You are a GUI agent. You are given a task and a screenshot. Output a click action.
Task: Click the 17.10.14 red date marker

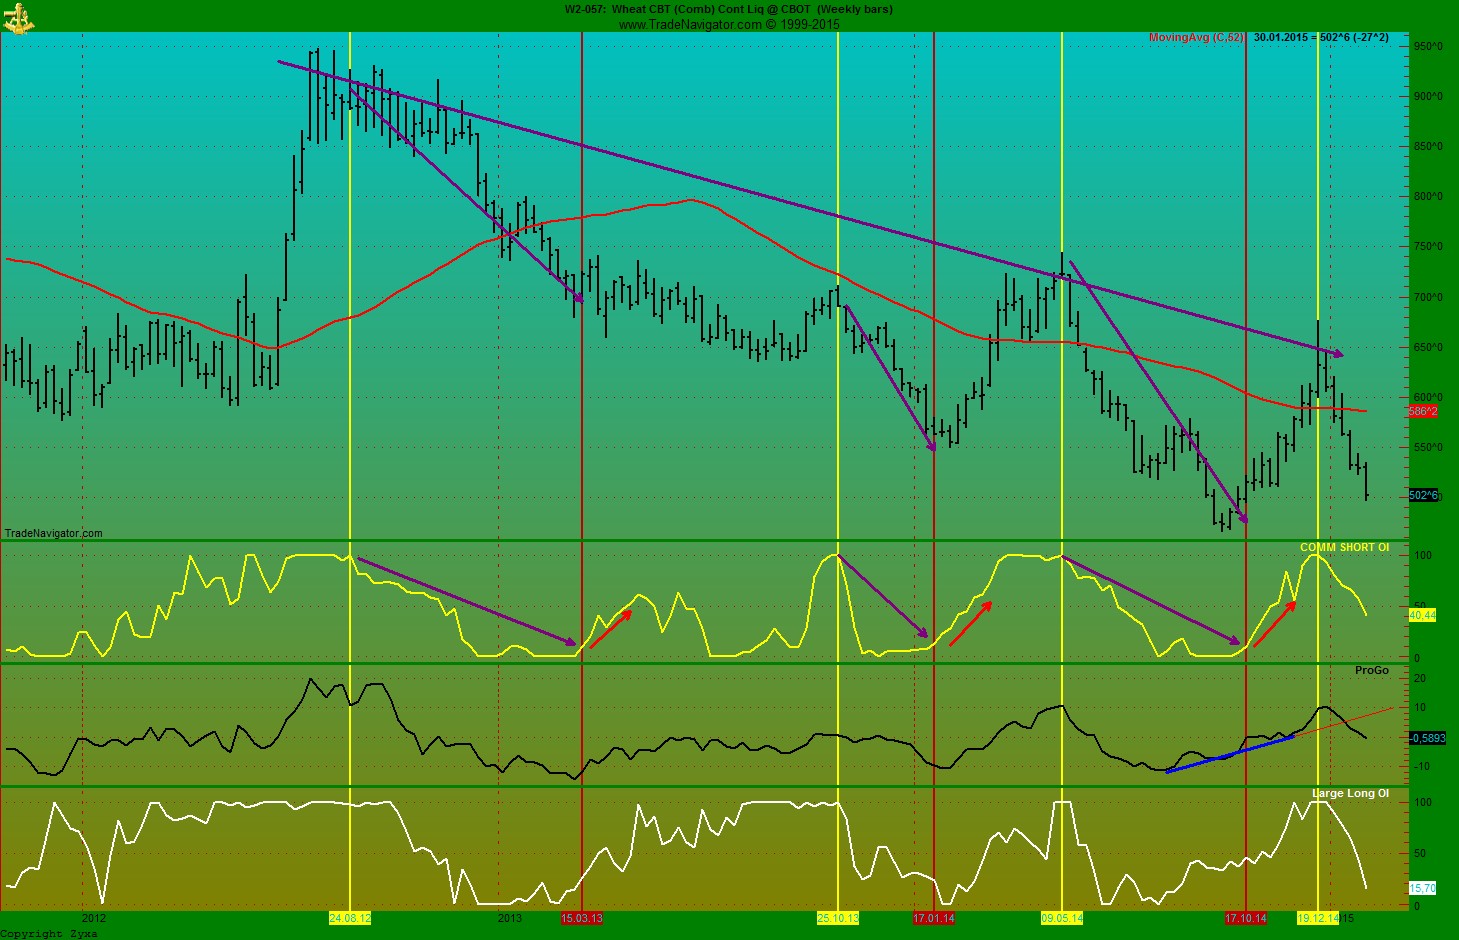pos(1246,918)
